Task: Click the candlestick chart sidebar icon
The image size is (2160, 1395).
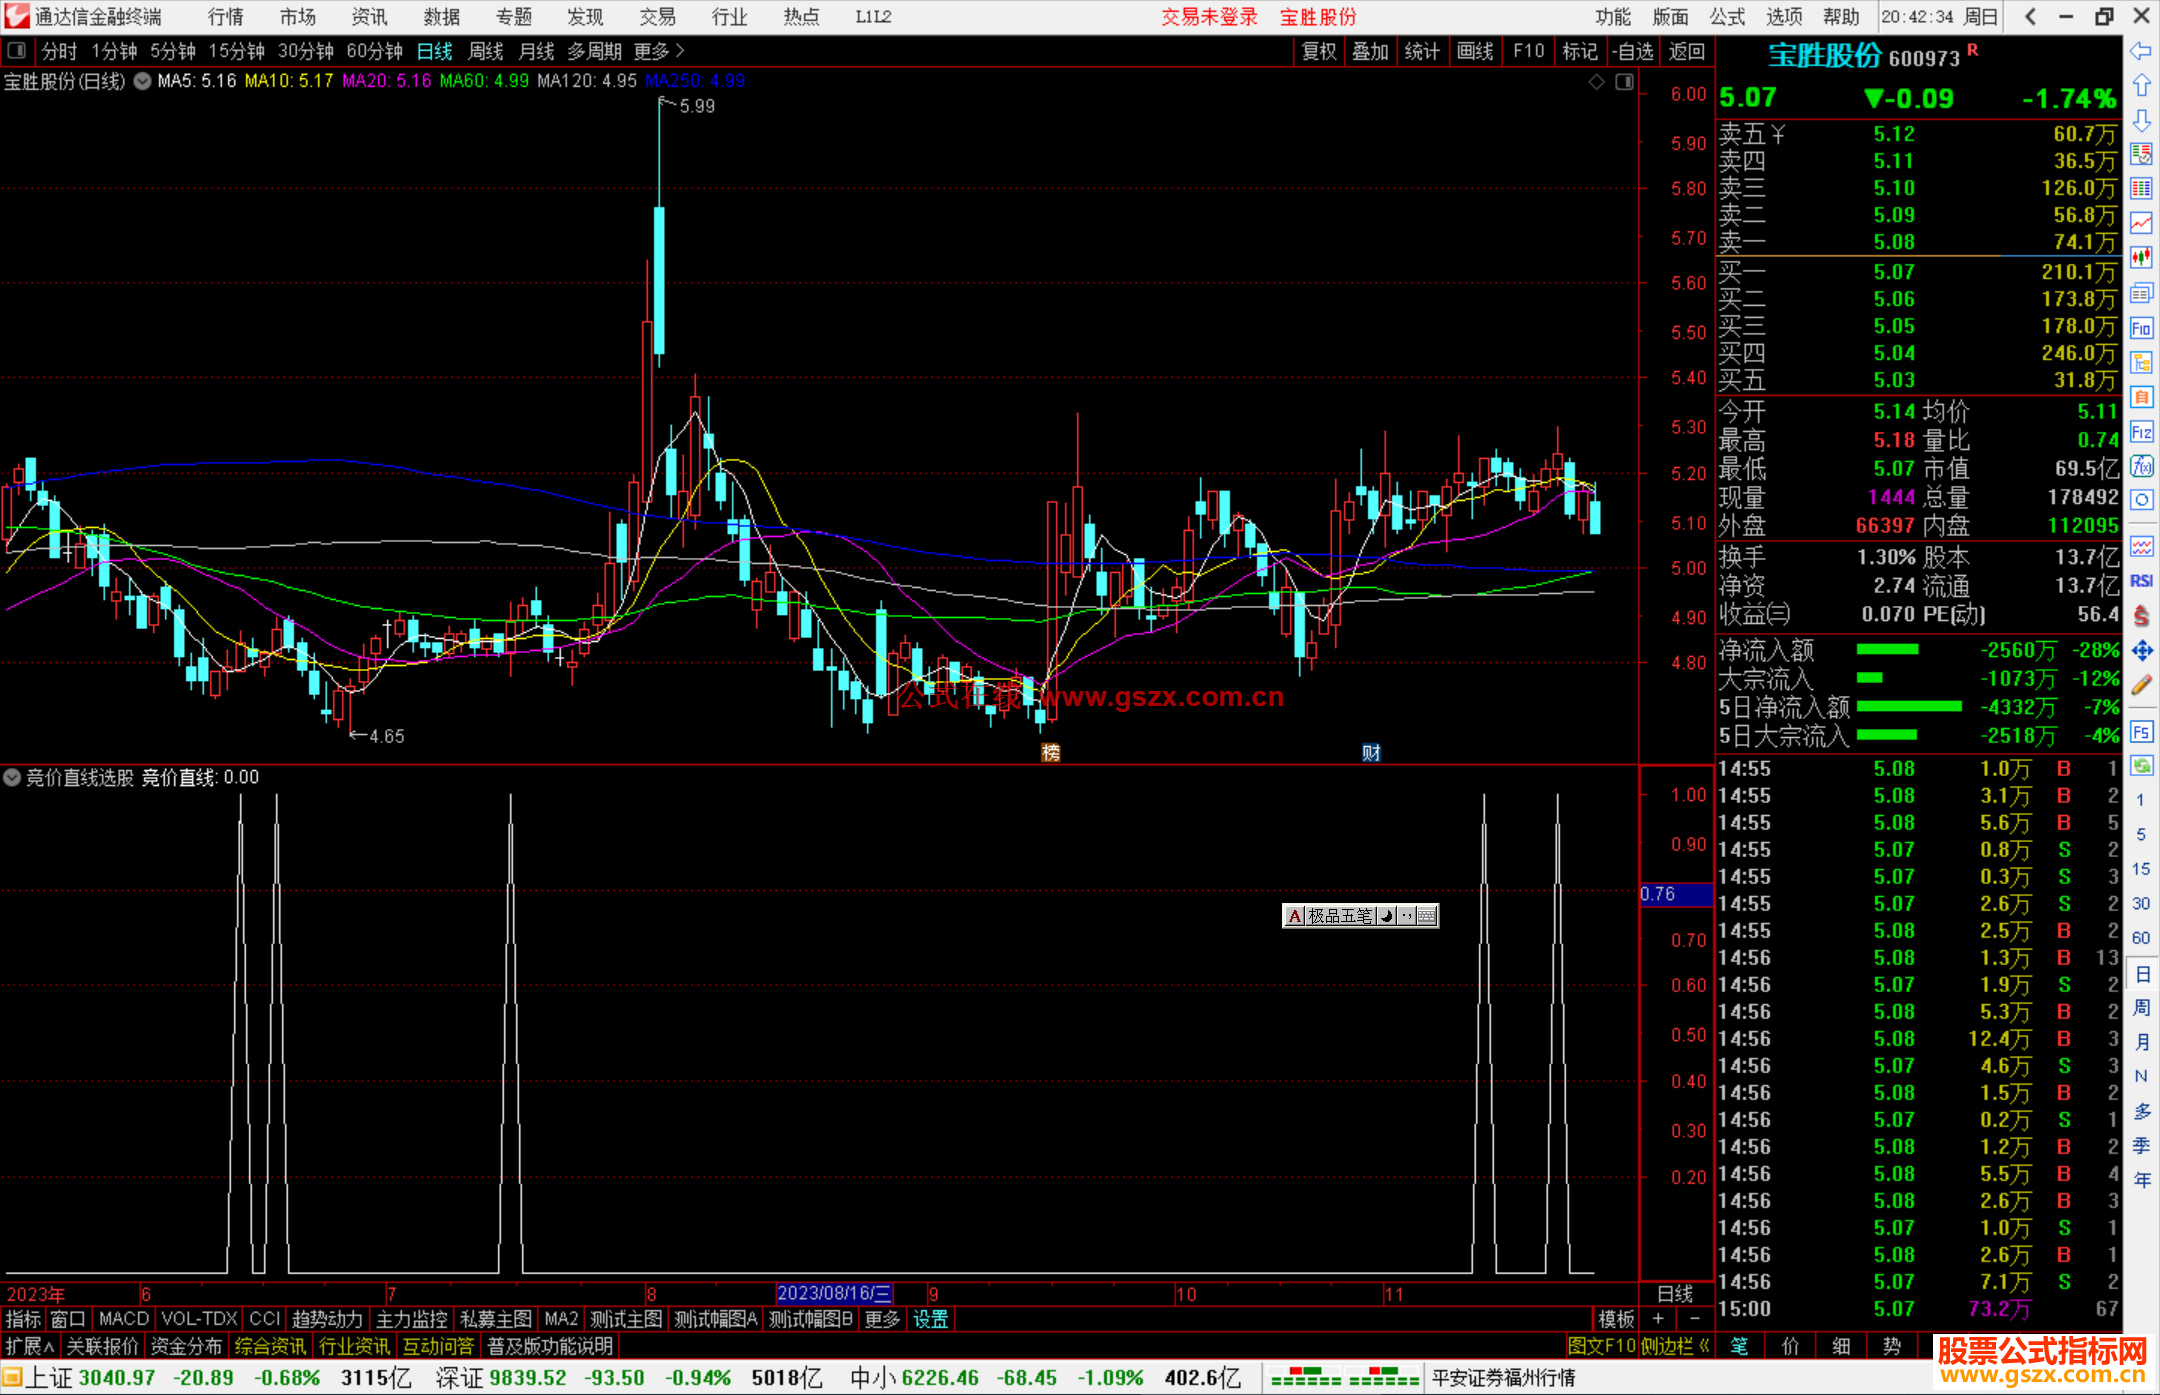Action: tap(2141, 257)
